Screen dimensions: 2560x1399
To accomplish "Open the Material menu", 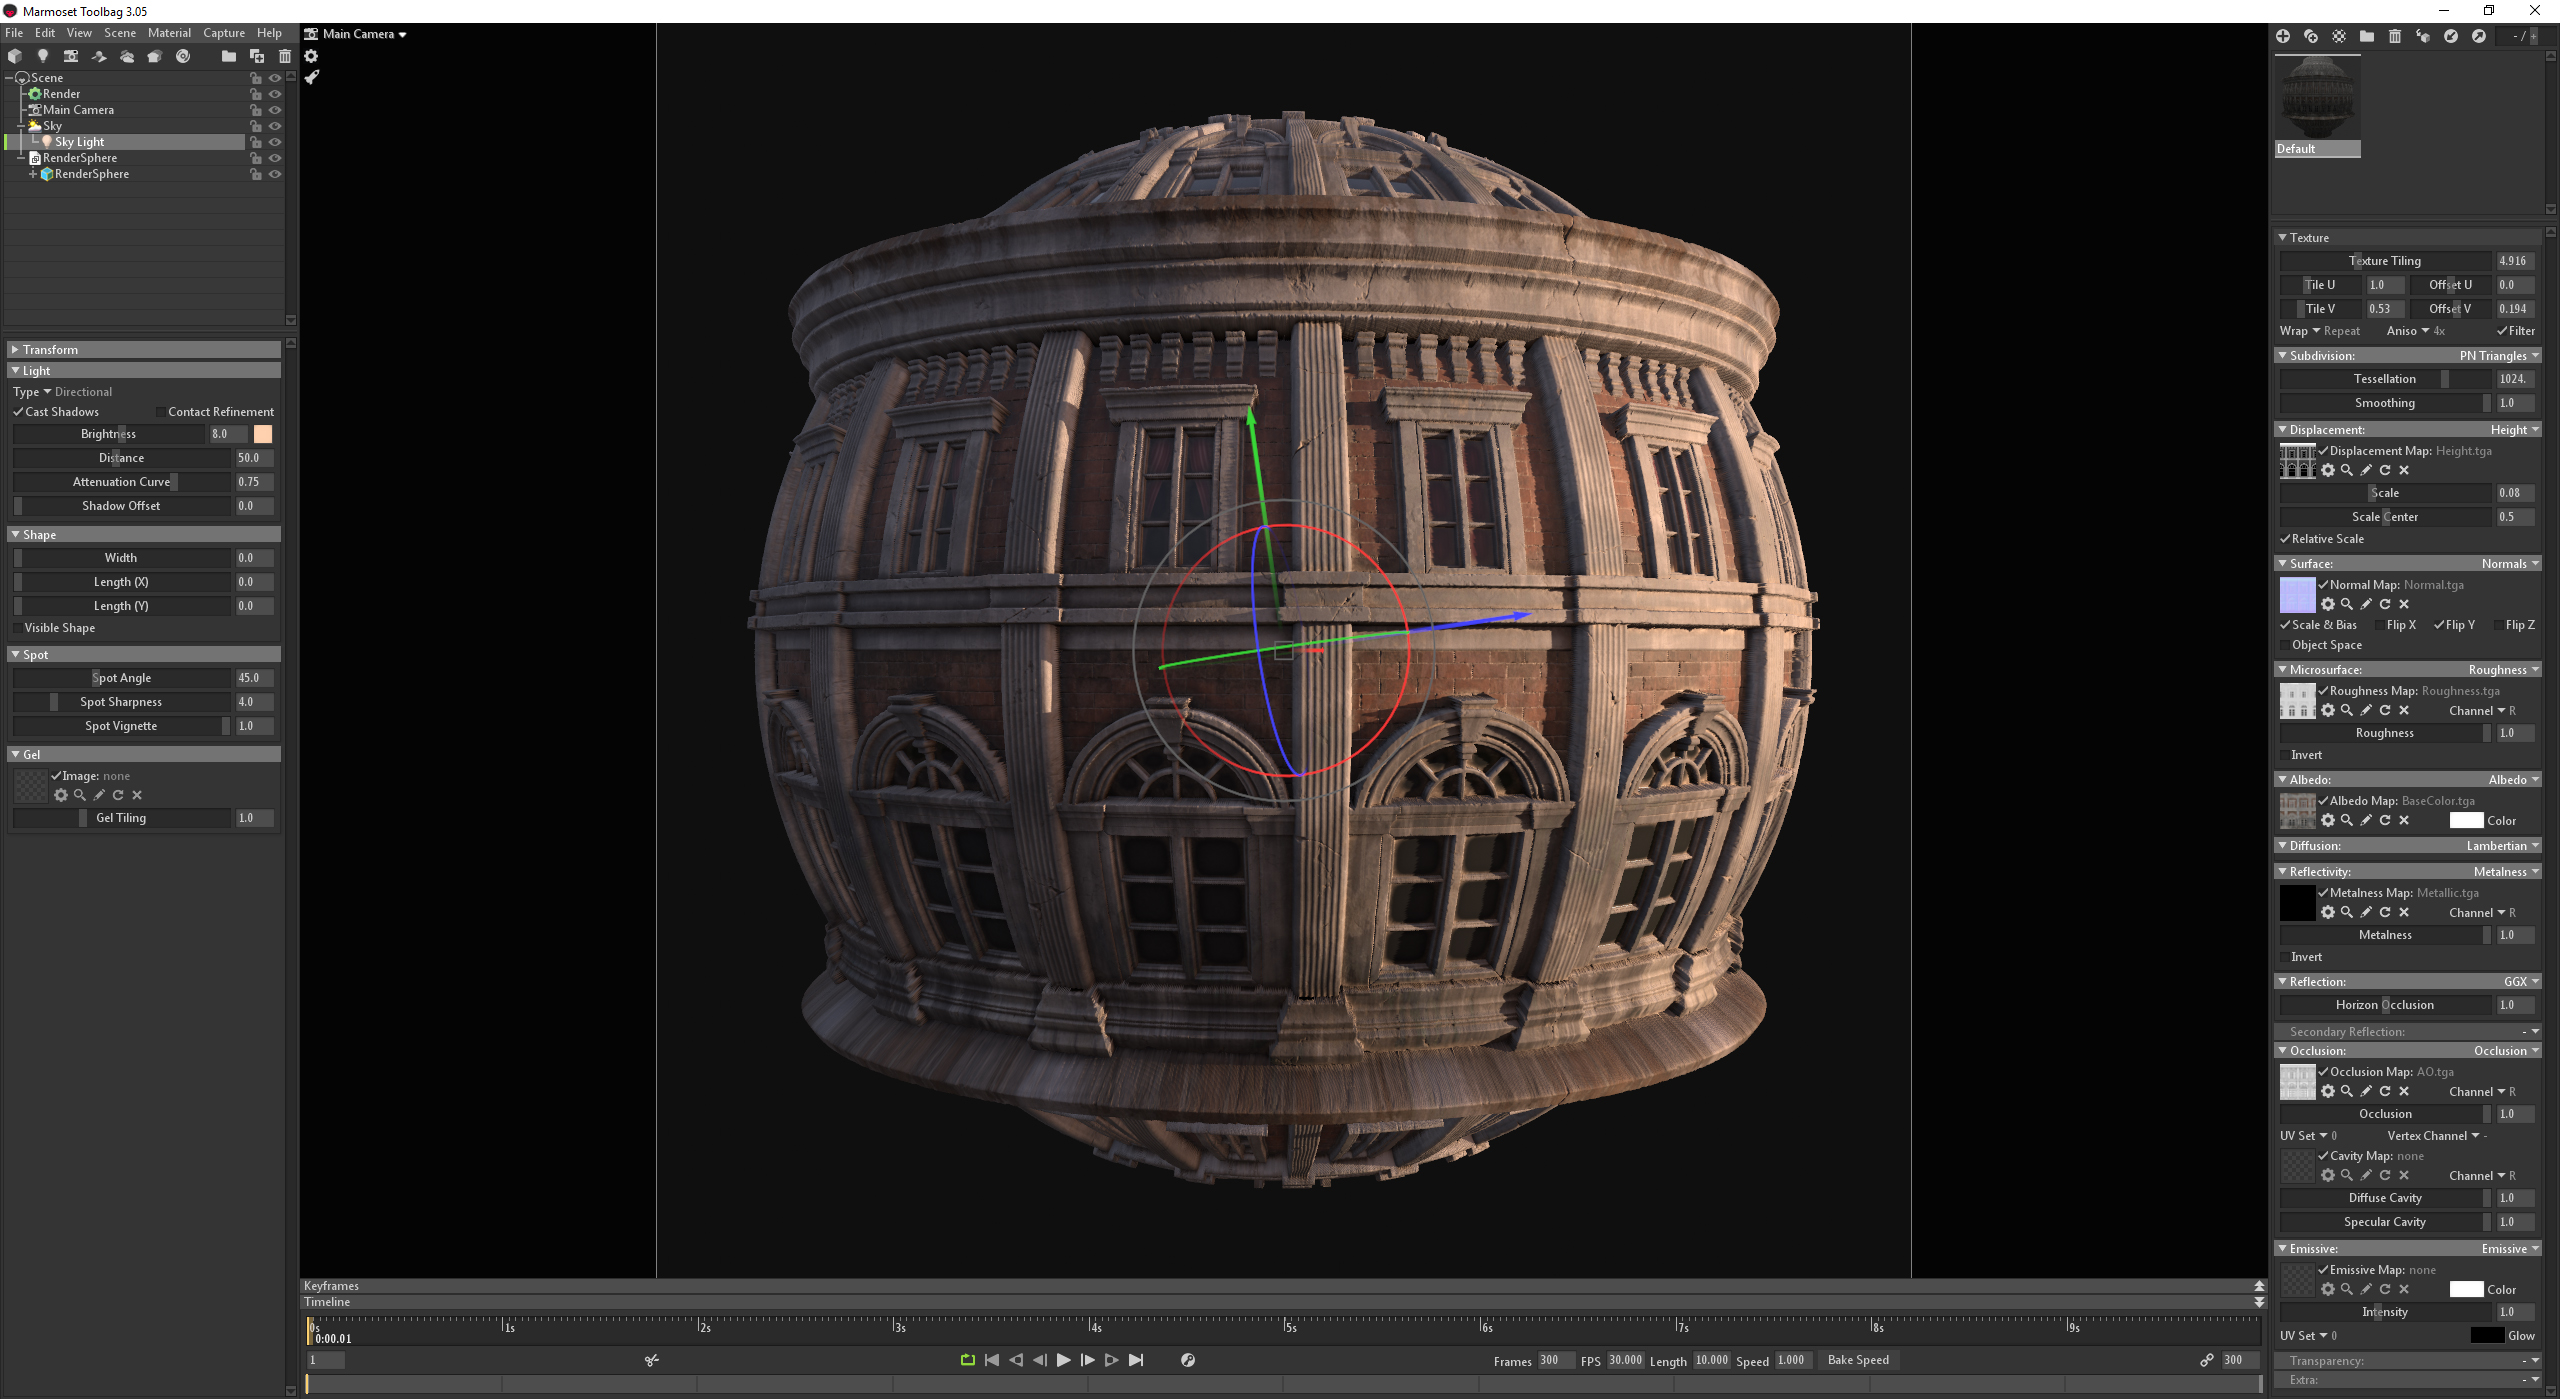I will [x=169, y=33].
